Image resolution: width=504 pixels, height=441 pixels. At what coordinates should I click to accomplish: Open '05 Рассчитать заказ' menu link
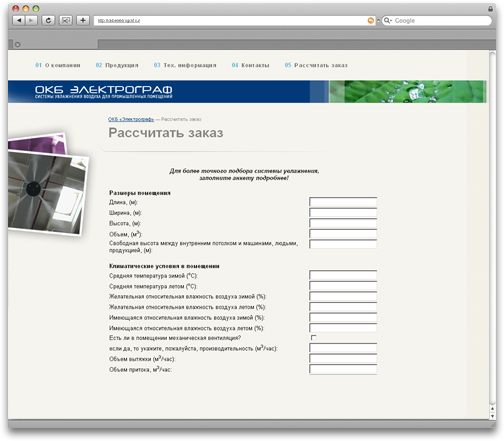pyautogui.click(x=316, y=65)
